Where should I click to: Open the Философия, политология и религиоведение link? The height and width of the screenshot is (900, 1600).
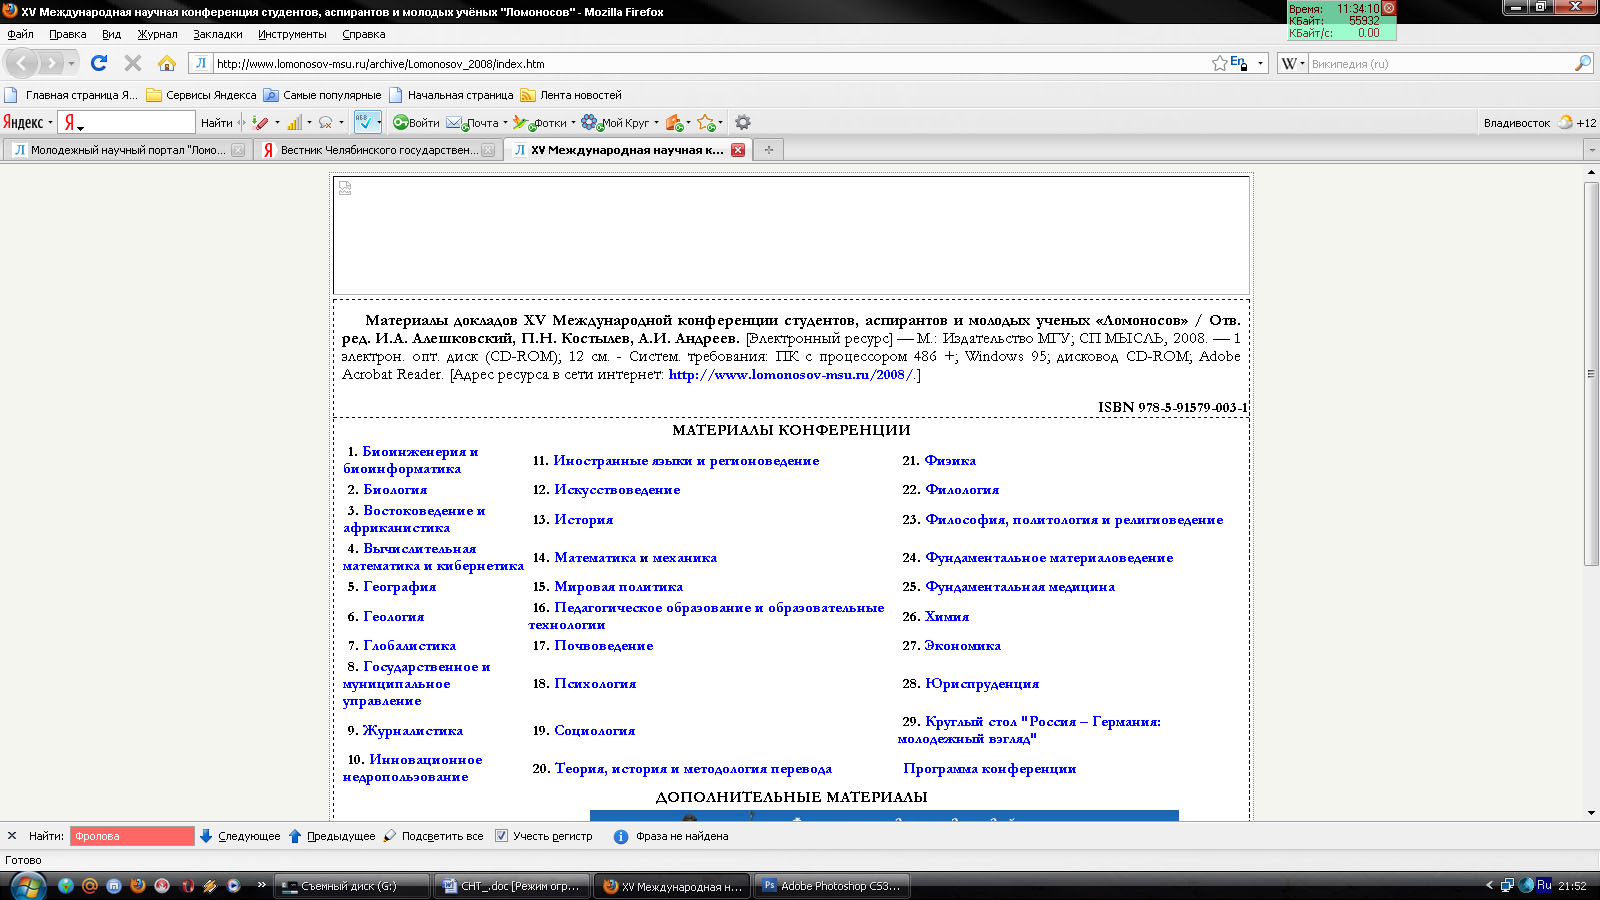[1073, 520]
